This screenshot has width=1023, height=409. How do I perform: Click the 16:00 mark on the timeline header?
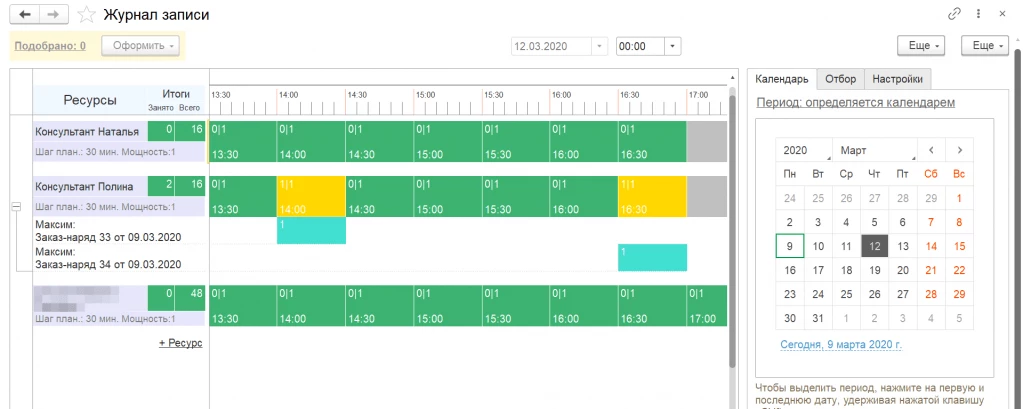coord(562,95)
